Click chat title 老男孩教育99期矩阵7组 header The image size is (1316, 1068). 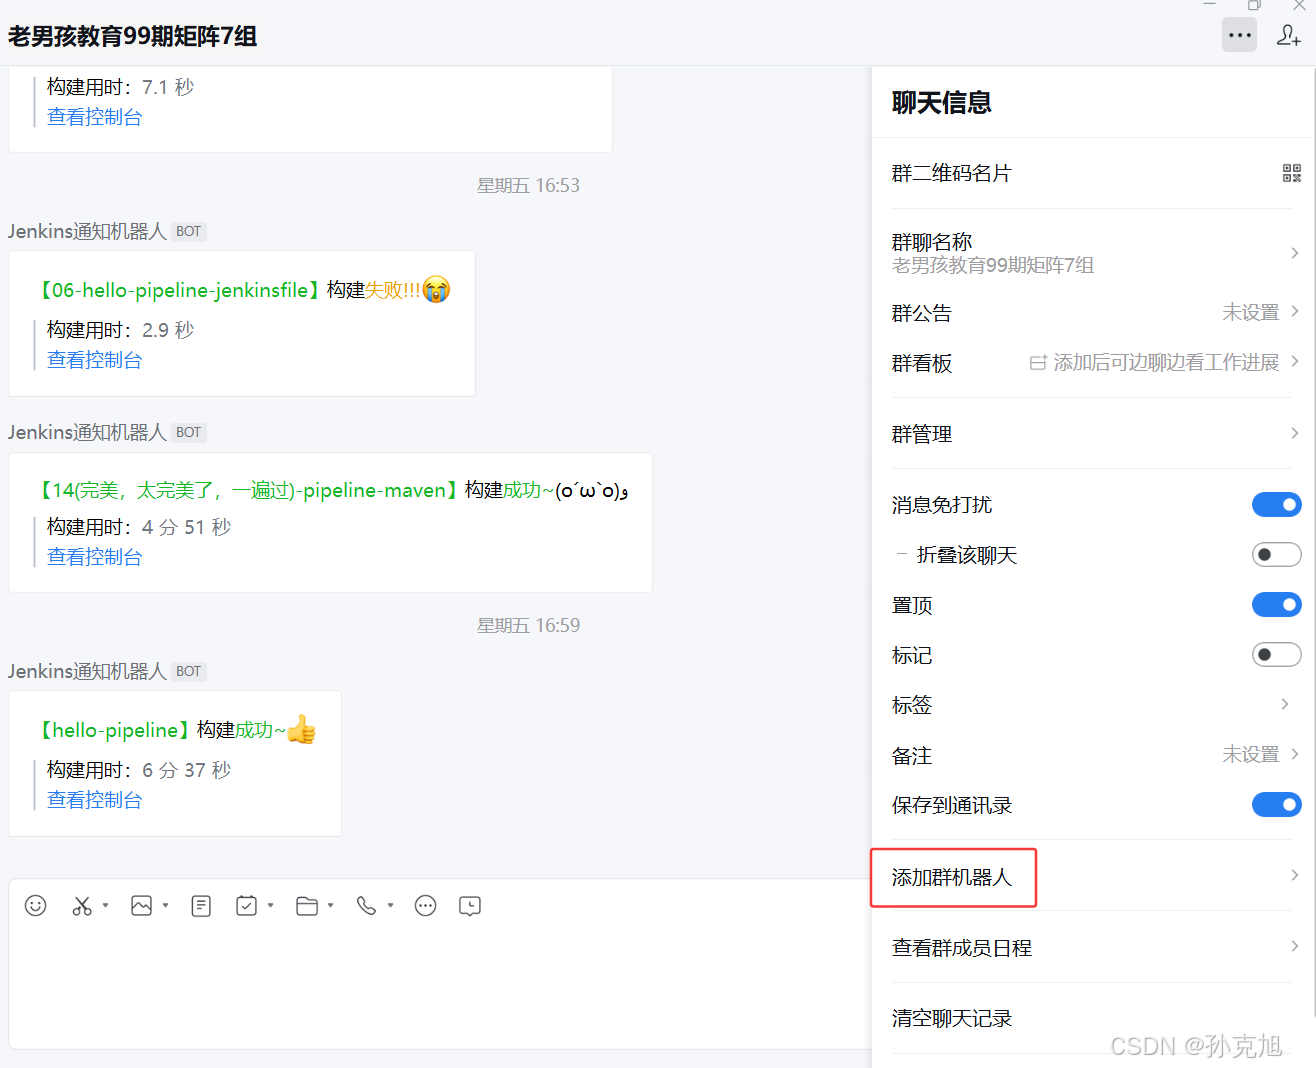pyautogui.click(x=133, y=36)
